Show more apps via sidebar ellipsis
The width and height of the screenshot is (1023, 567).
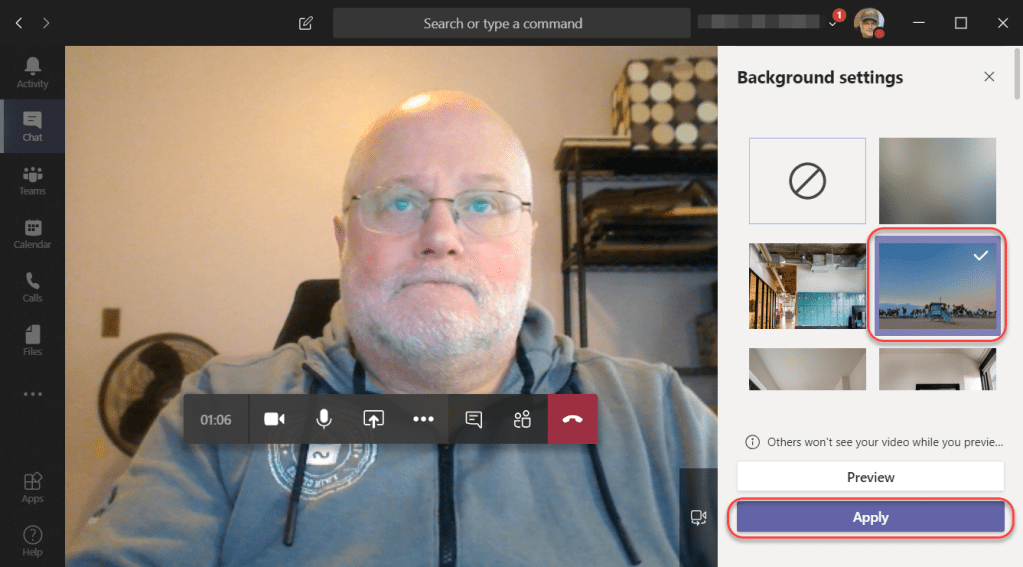(32, 394)
